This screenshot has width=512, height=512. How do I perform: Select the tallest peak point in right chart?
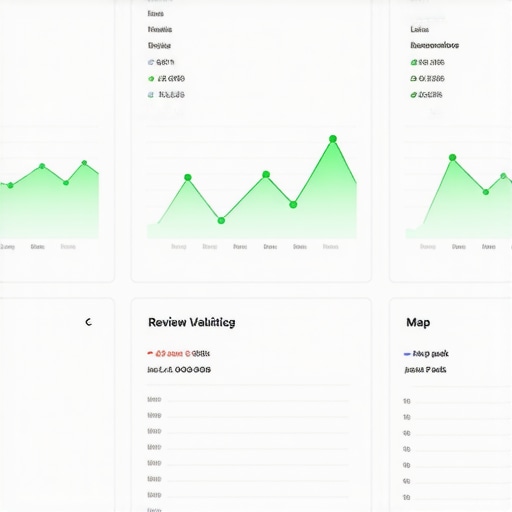(452, 157)
